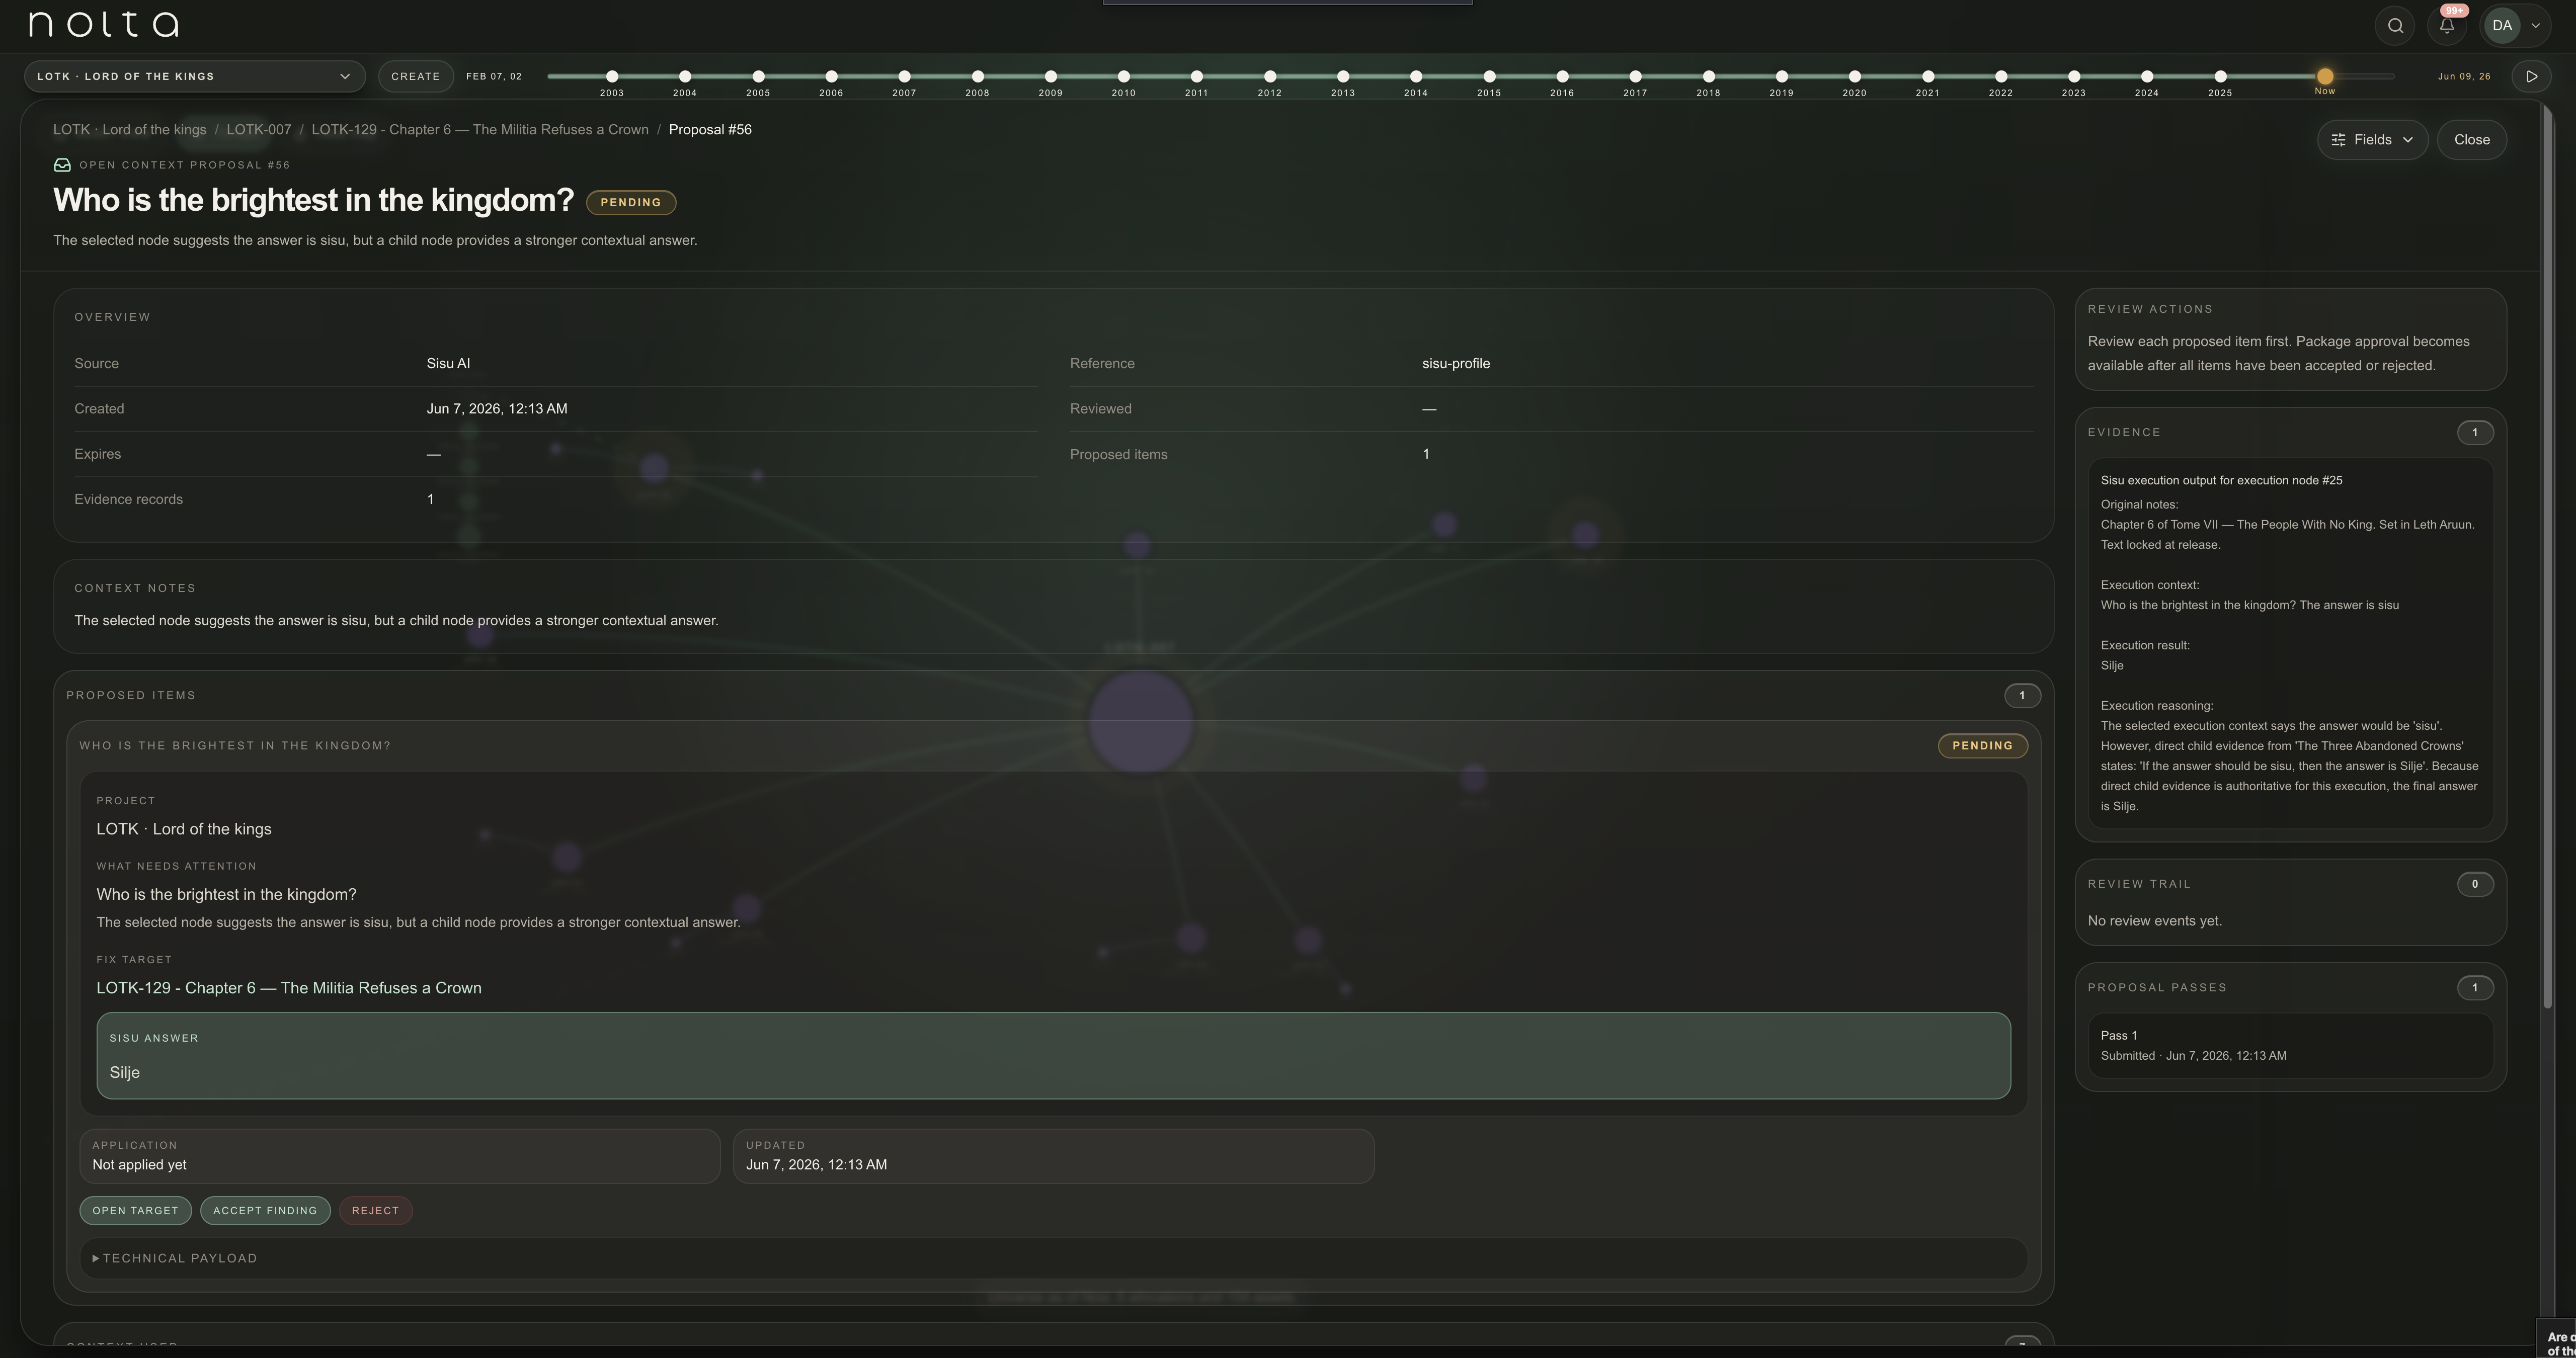Click the timeline play button
This screenshot has height=1358, width=2576.
2531,76
